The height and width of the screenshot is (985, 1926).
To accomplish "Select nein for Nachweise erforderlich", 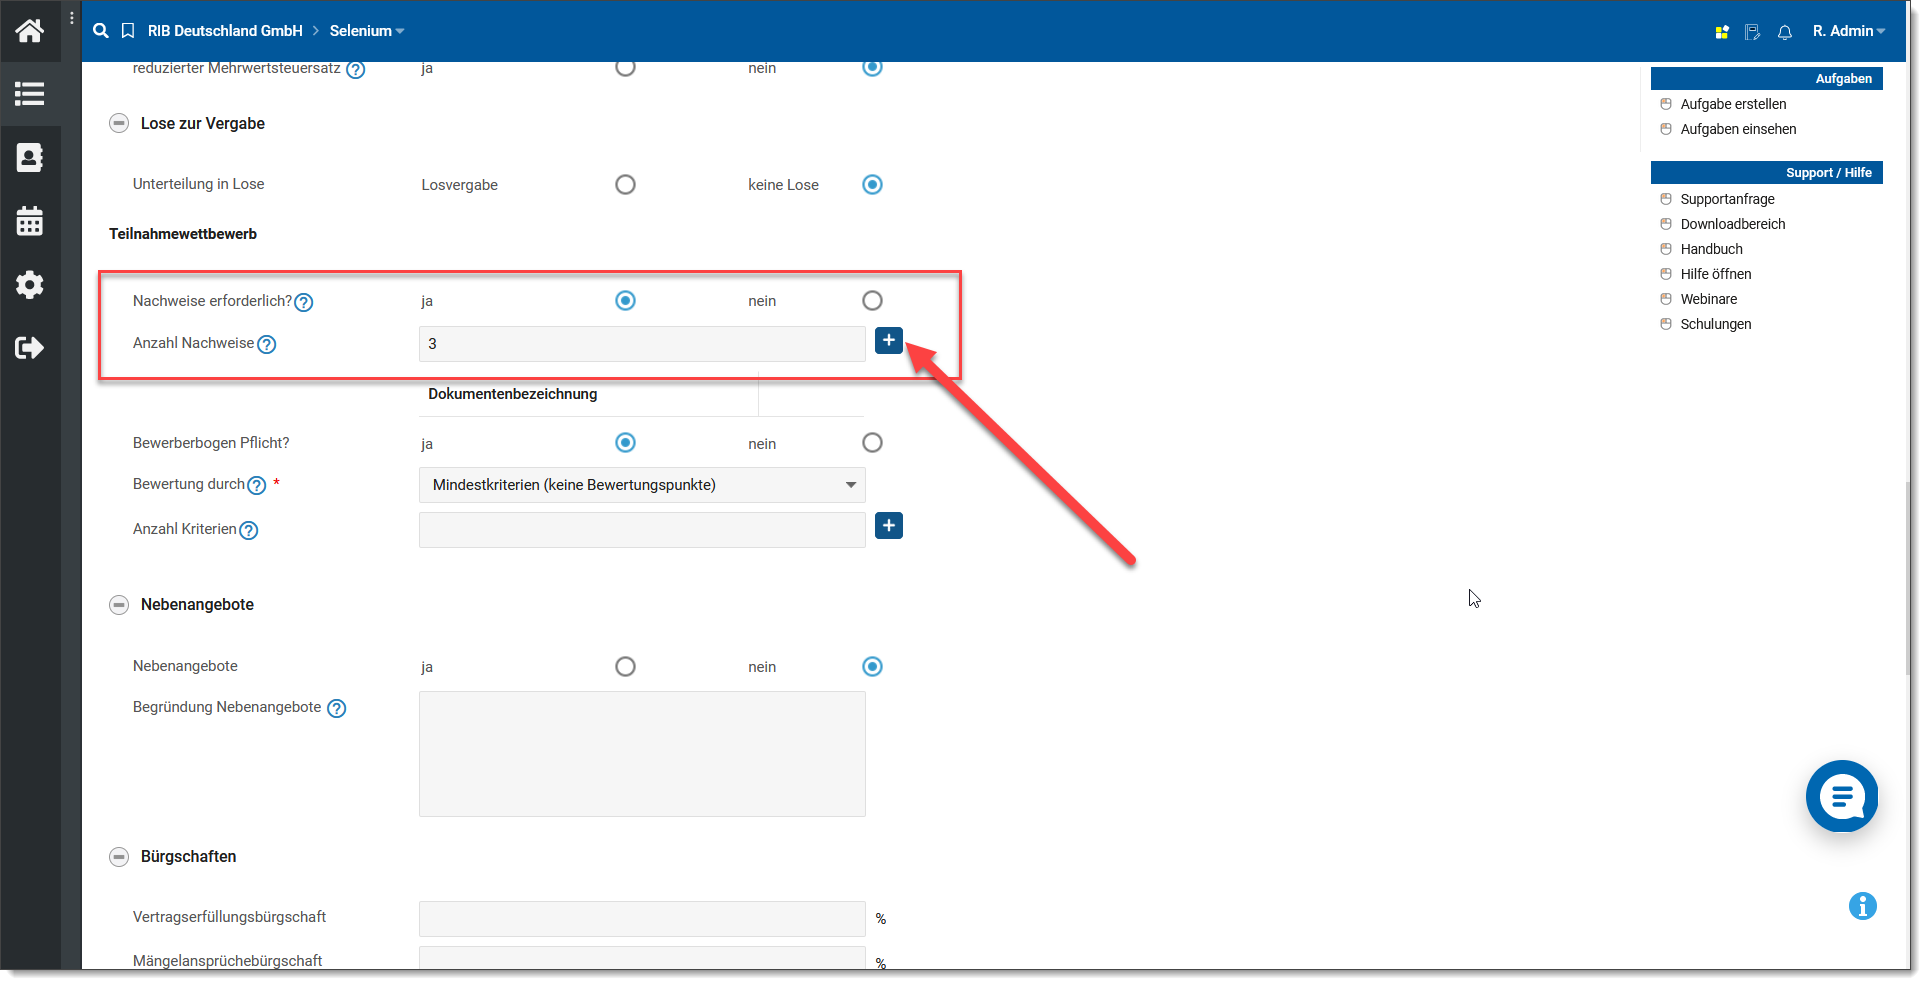I will click(x=873, y=301).
